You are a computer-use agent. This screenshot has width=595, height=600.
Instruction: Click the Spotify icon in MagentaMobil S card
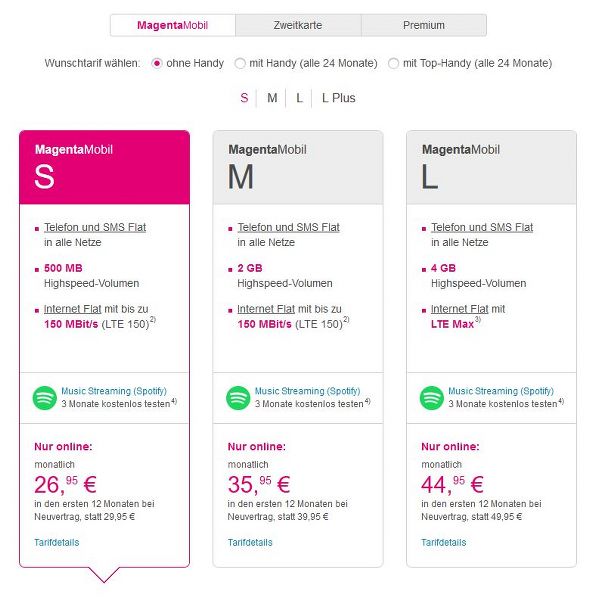pyautogui.click(x=45, y=398)
